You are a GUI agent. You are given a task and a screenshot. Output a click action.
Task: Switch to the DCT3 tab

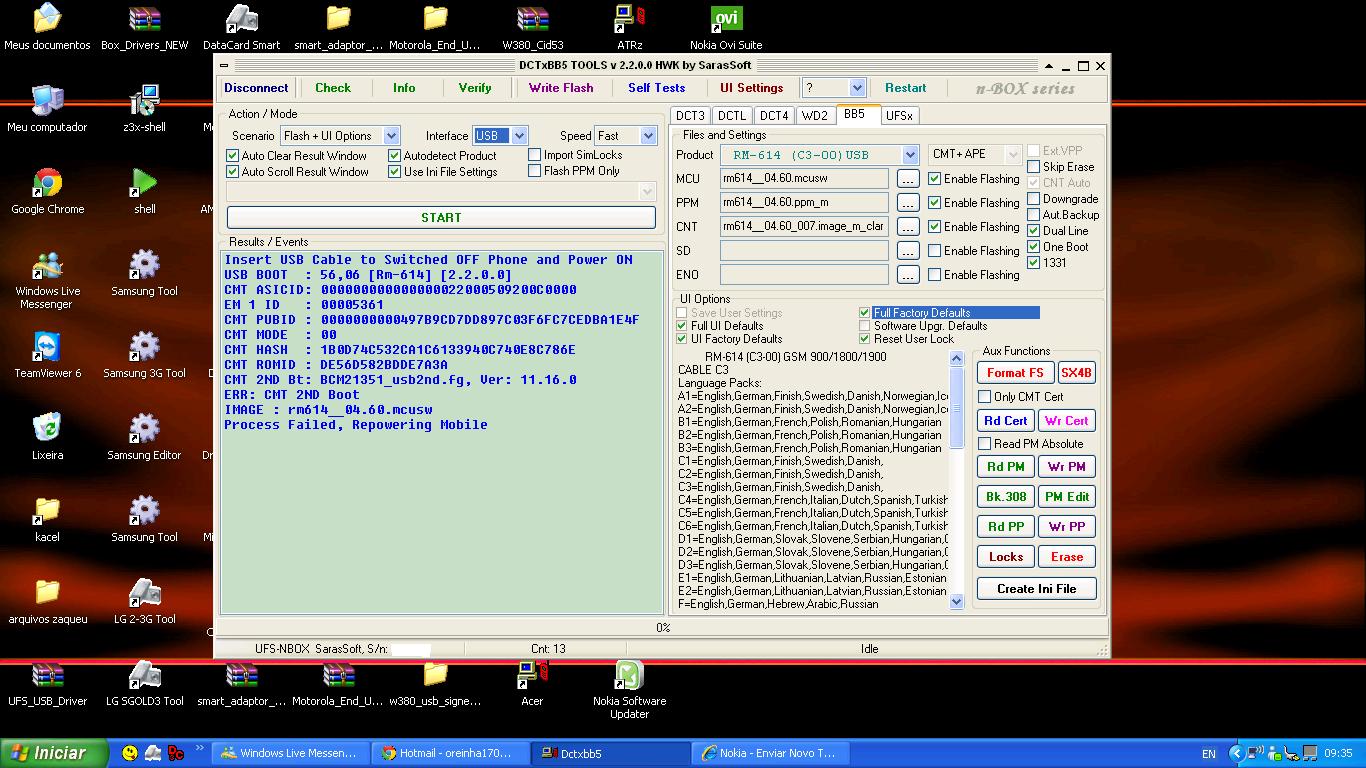click(690, 115)
